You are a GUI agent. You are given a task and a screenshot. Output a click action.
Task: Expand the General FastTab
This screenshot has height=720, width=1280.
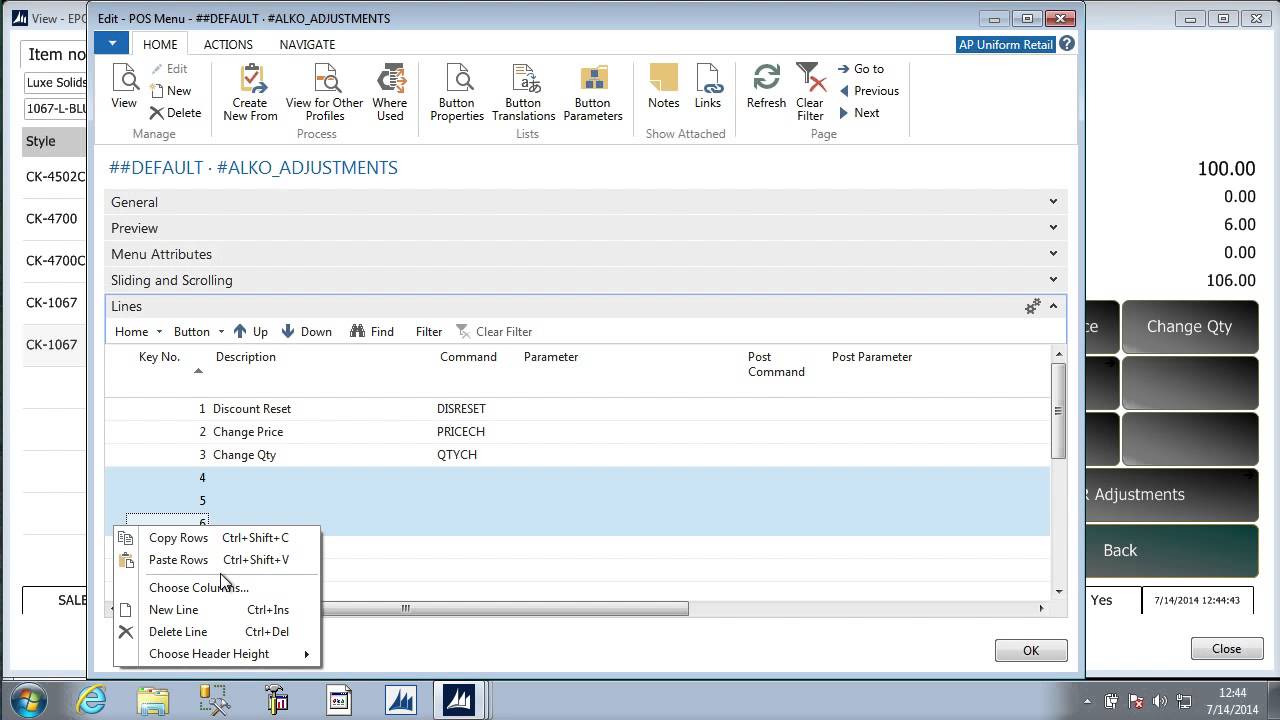tap(586, 202)
